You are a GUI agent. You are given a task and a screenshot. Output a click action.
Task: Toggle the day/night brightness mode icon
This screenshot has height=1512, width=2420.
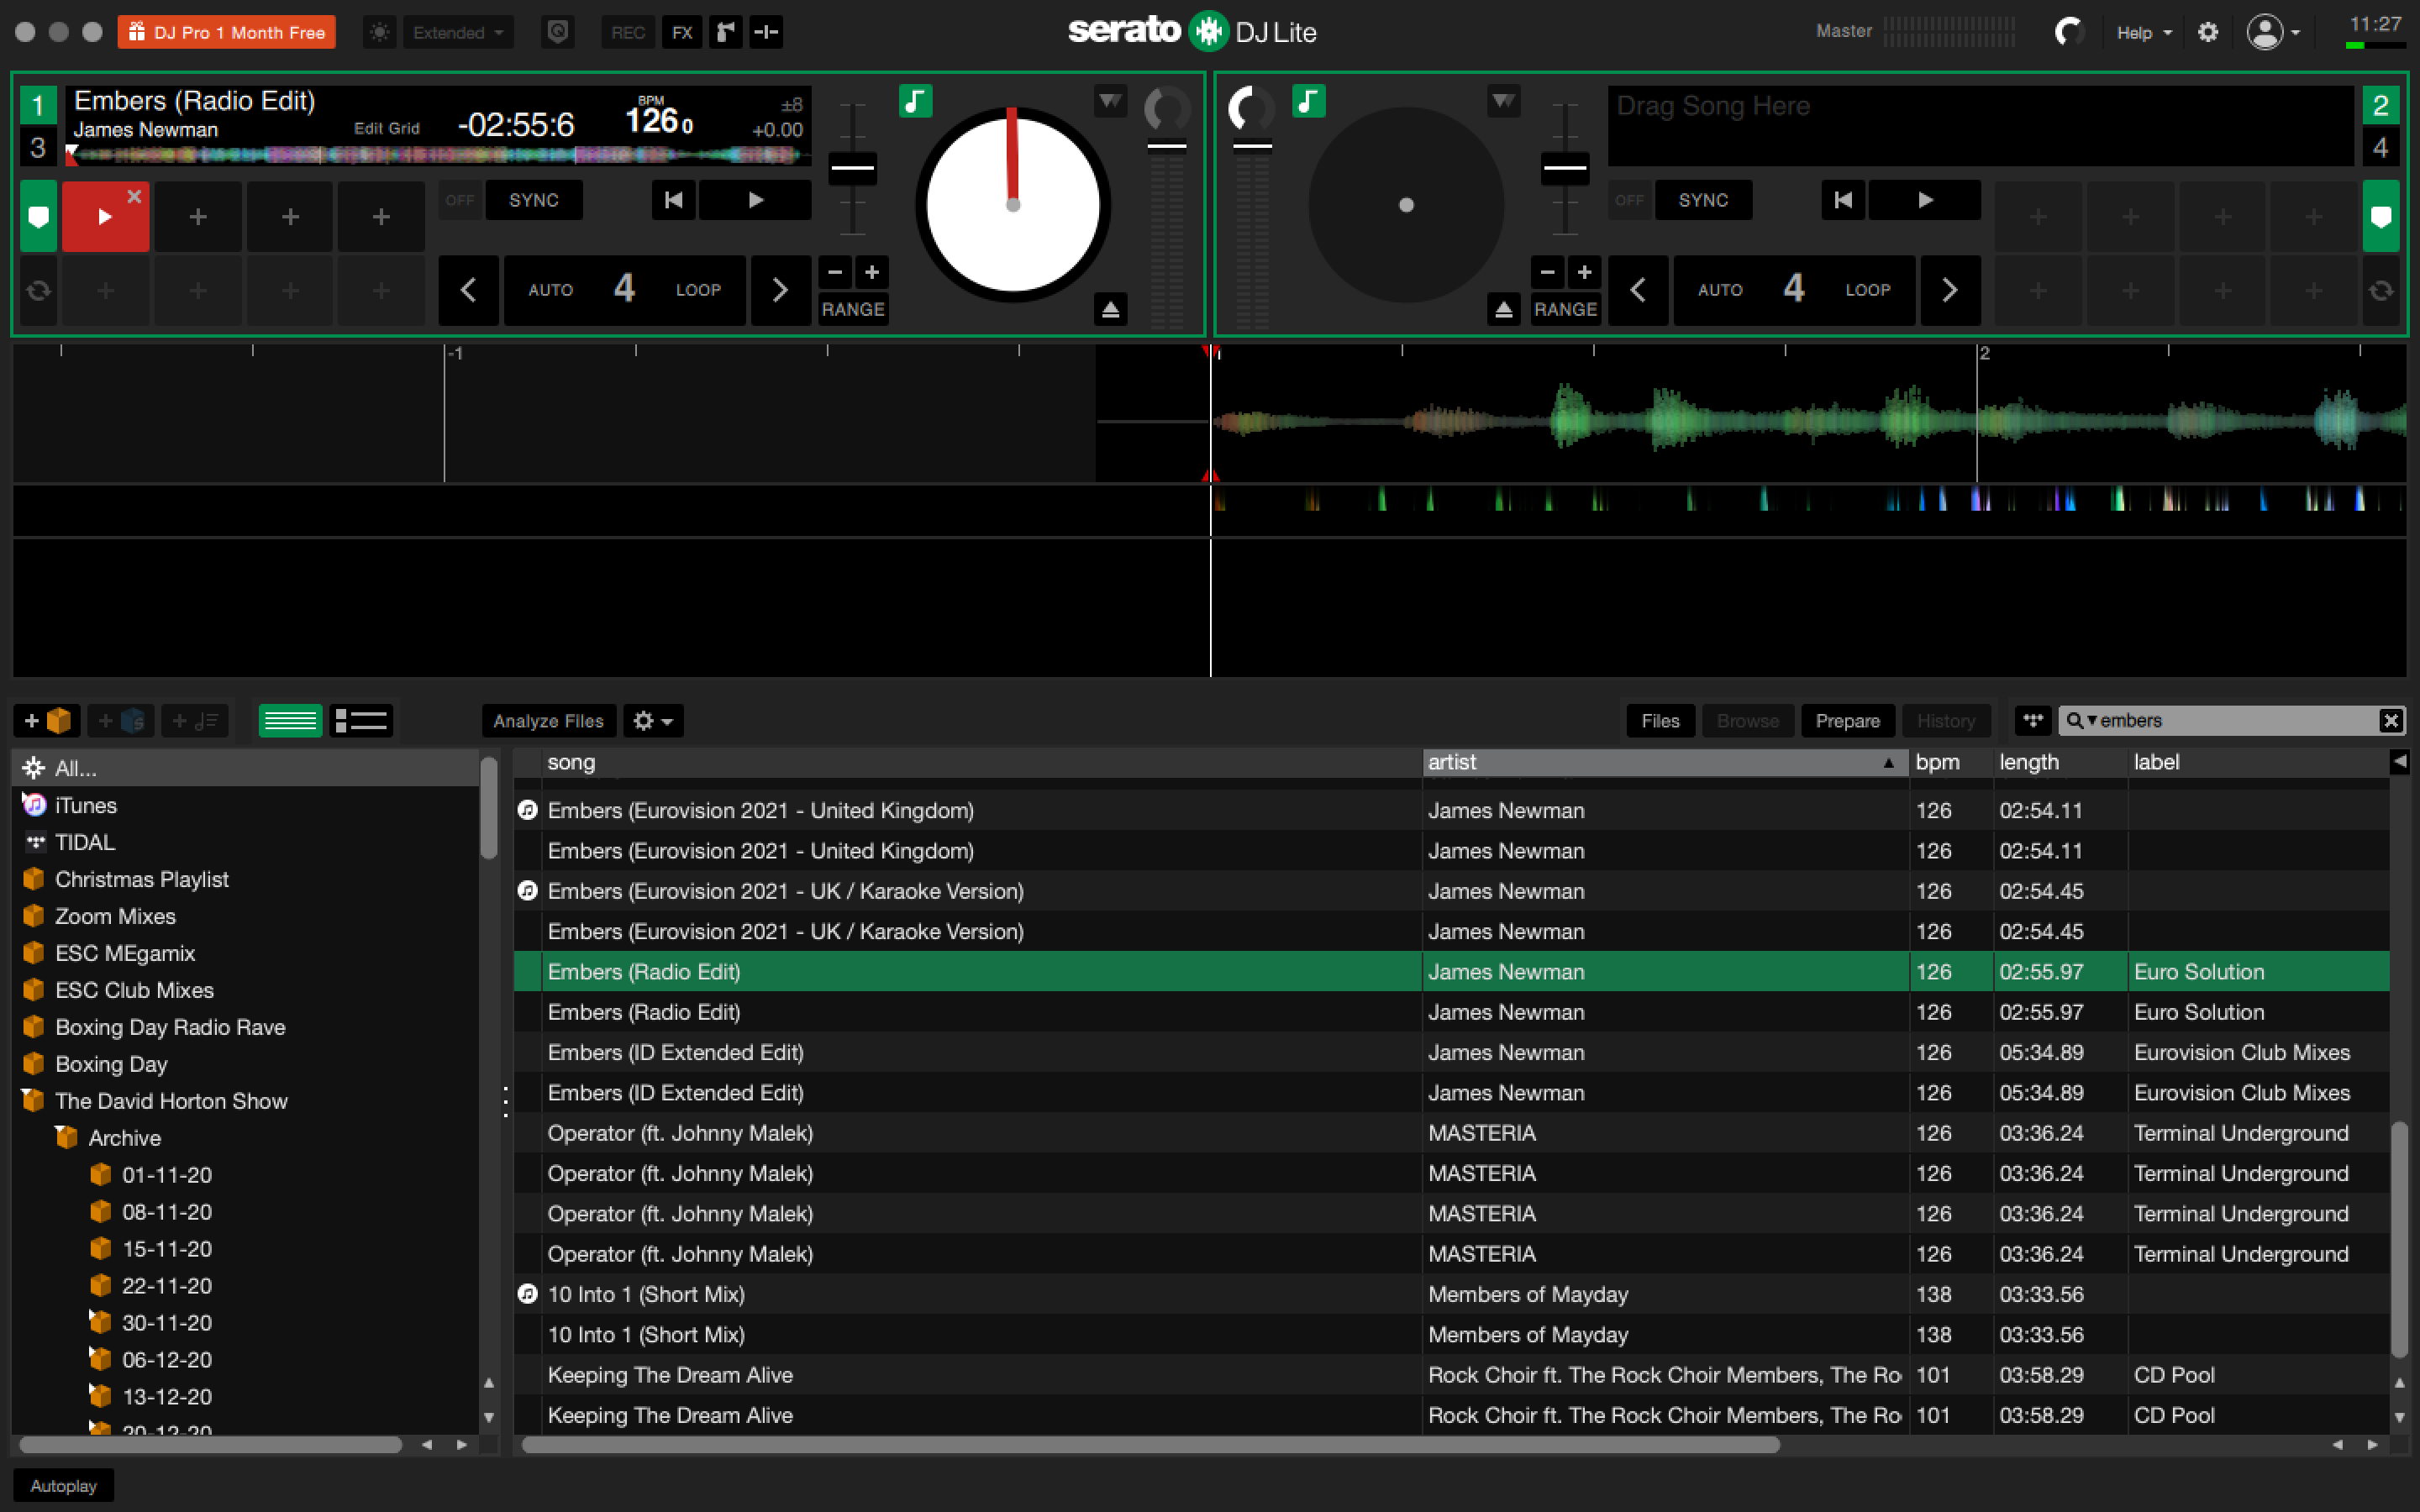click(x=379, y=32)
